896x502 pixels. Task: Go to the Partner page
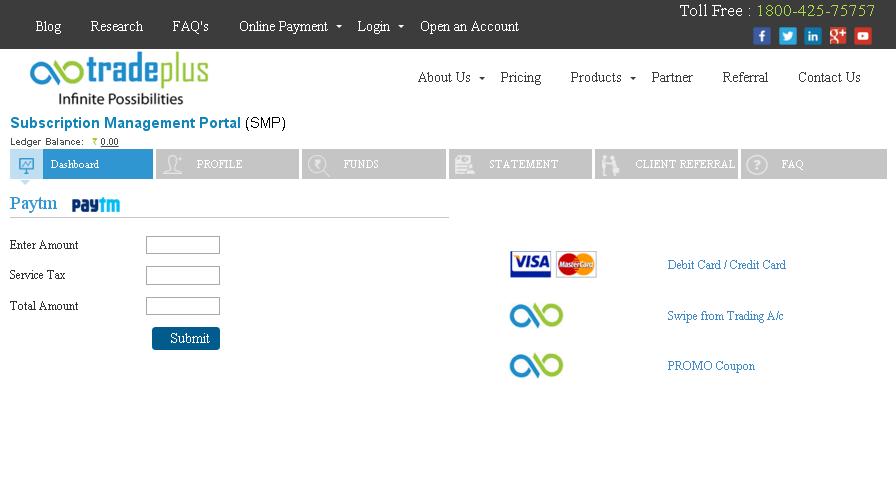click(671, 77)
